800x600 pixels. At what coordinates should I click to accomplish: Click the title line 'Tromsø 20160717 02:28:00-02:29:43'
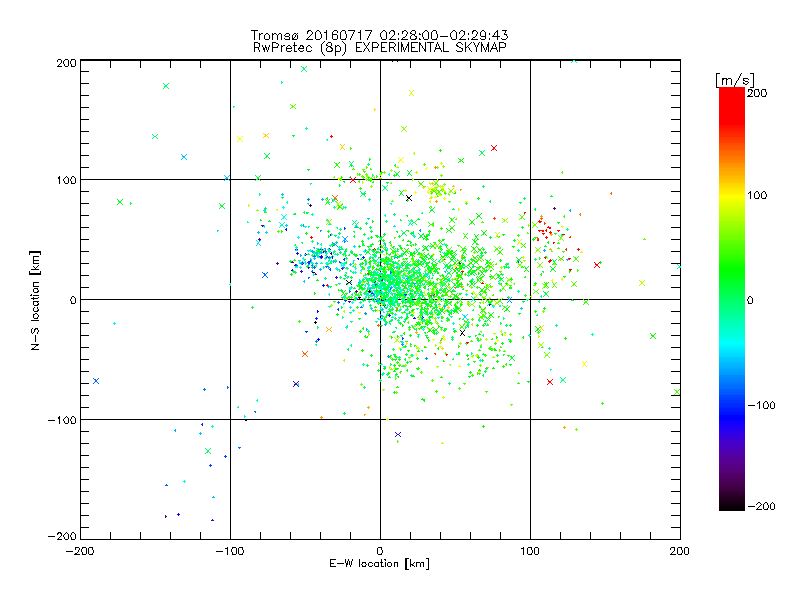click(x=380, y=35)
